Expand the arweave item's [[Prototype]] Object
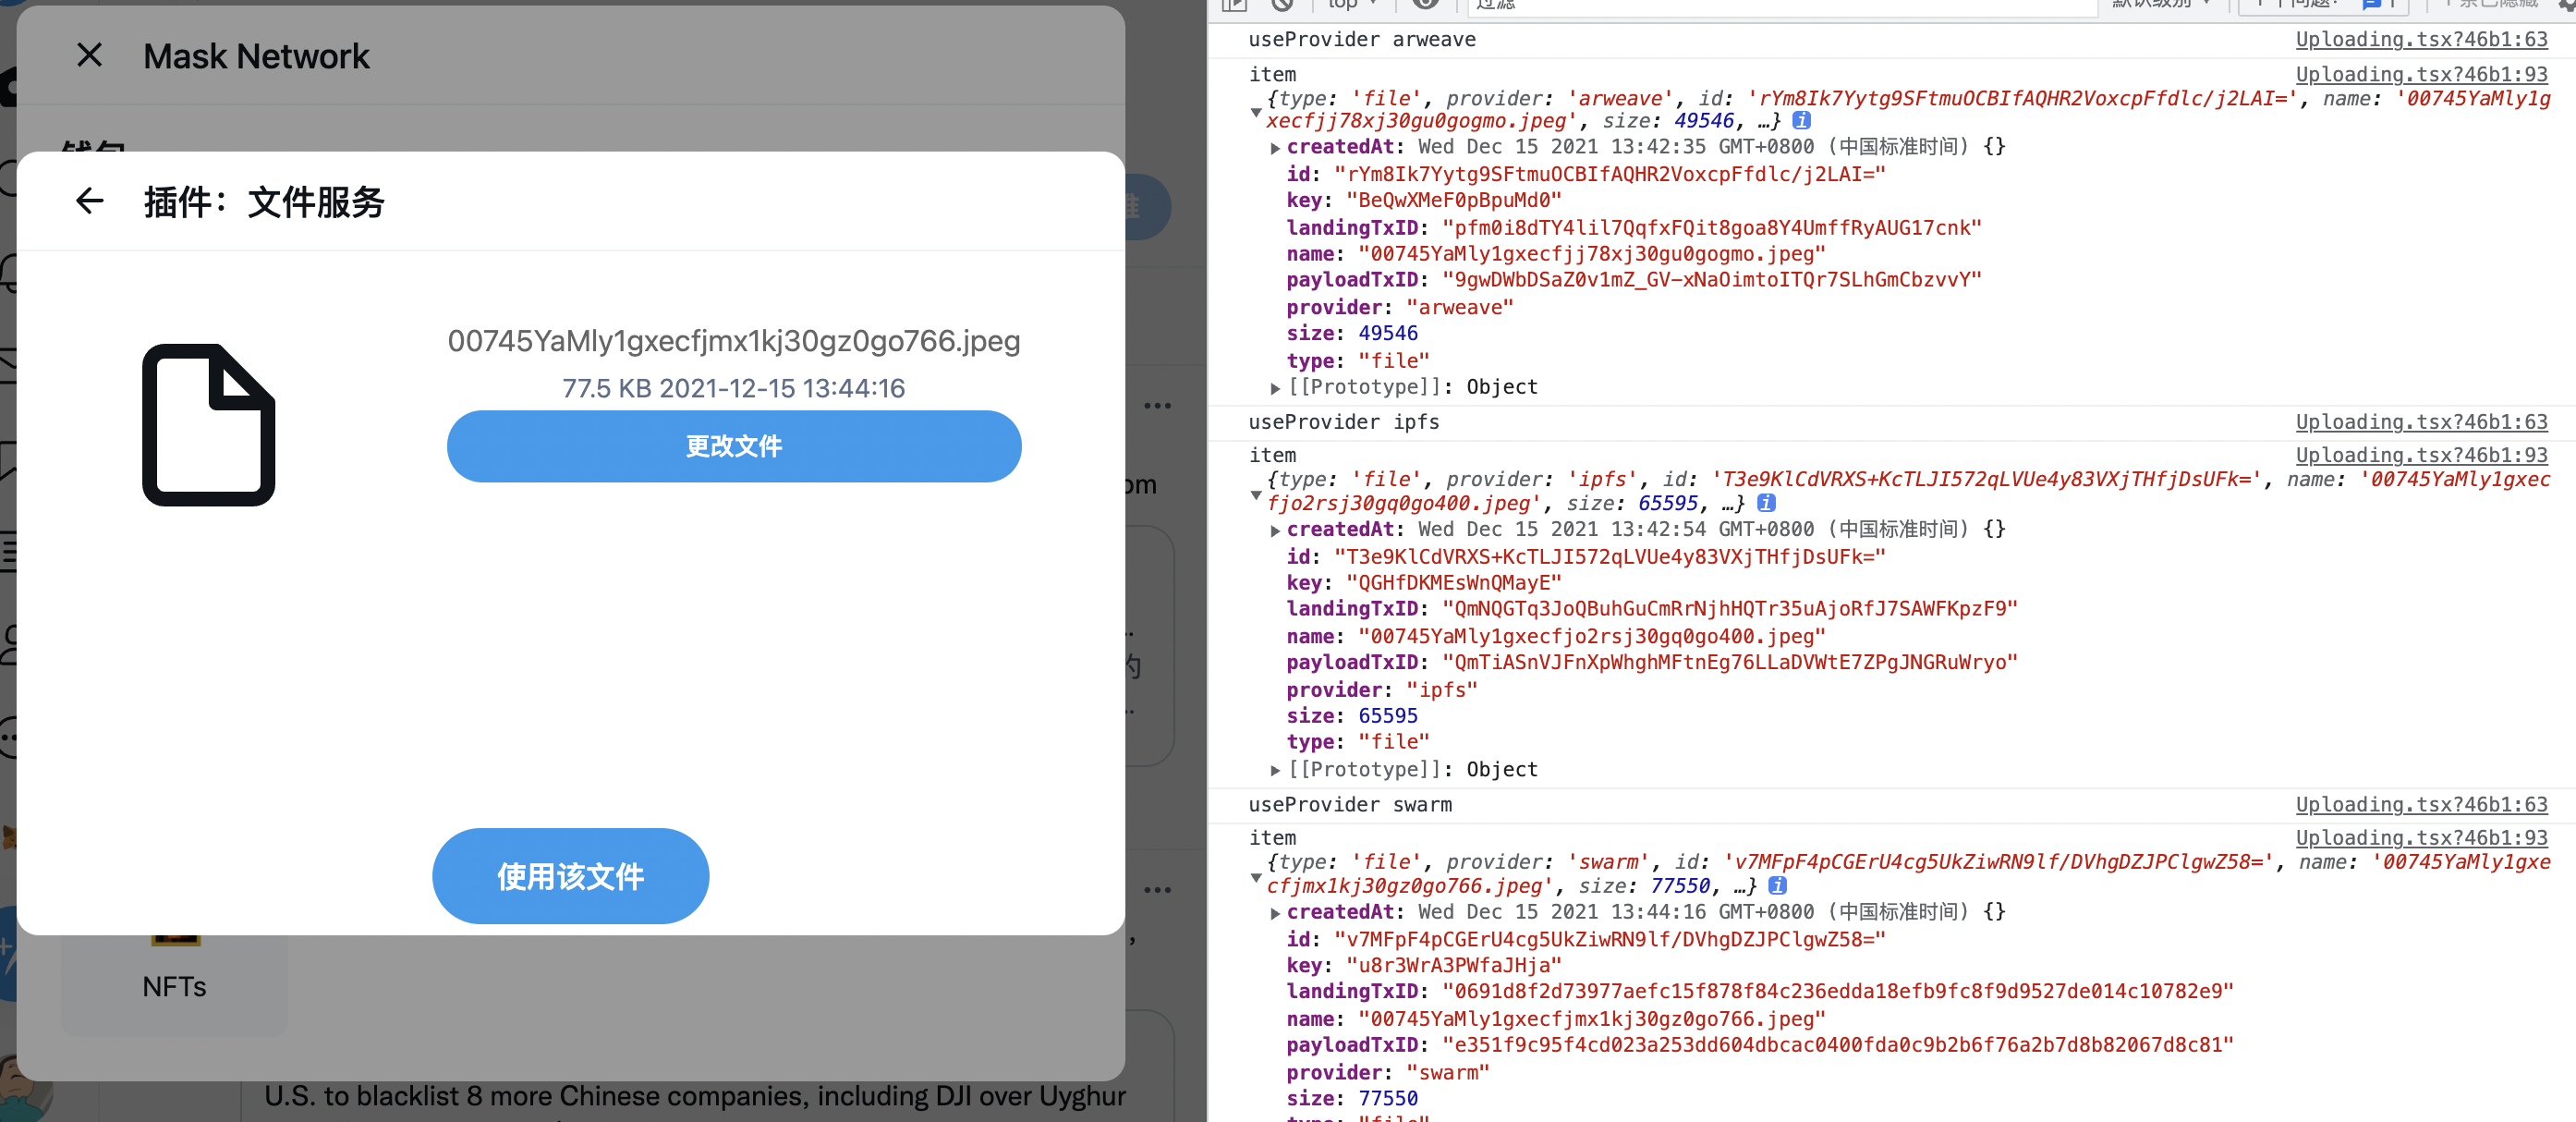This screenshot has width=2576, height=1122. tap(1275, 388)
